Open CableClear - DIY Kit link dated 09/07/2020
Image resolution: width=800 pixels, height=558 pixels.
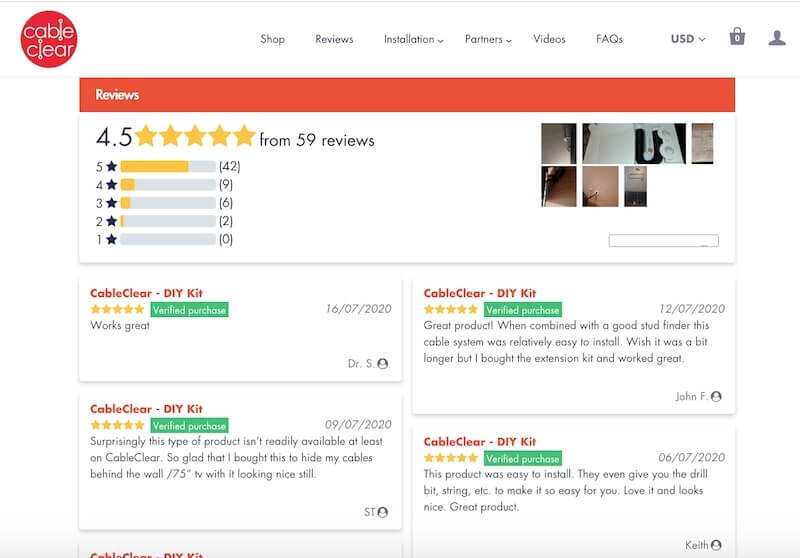pos(146,409)
